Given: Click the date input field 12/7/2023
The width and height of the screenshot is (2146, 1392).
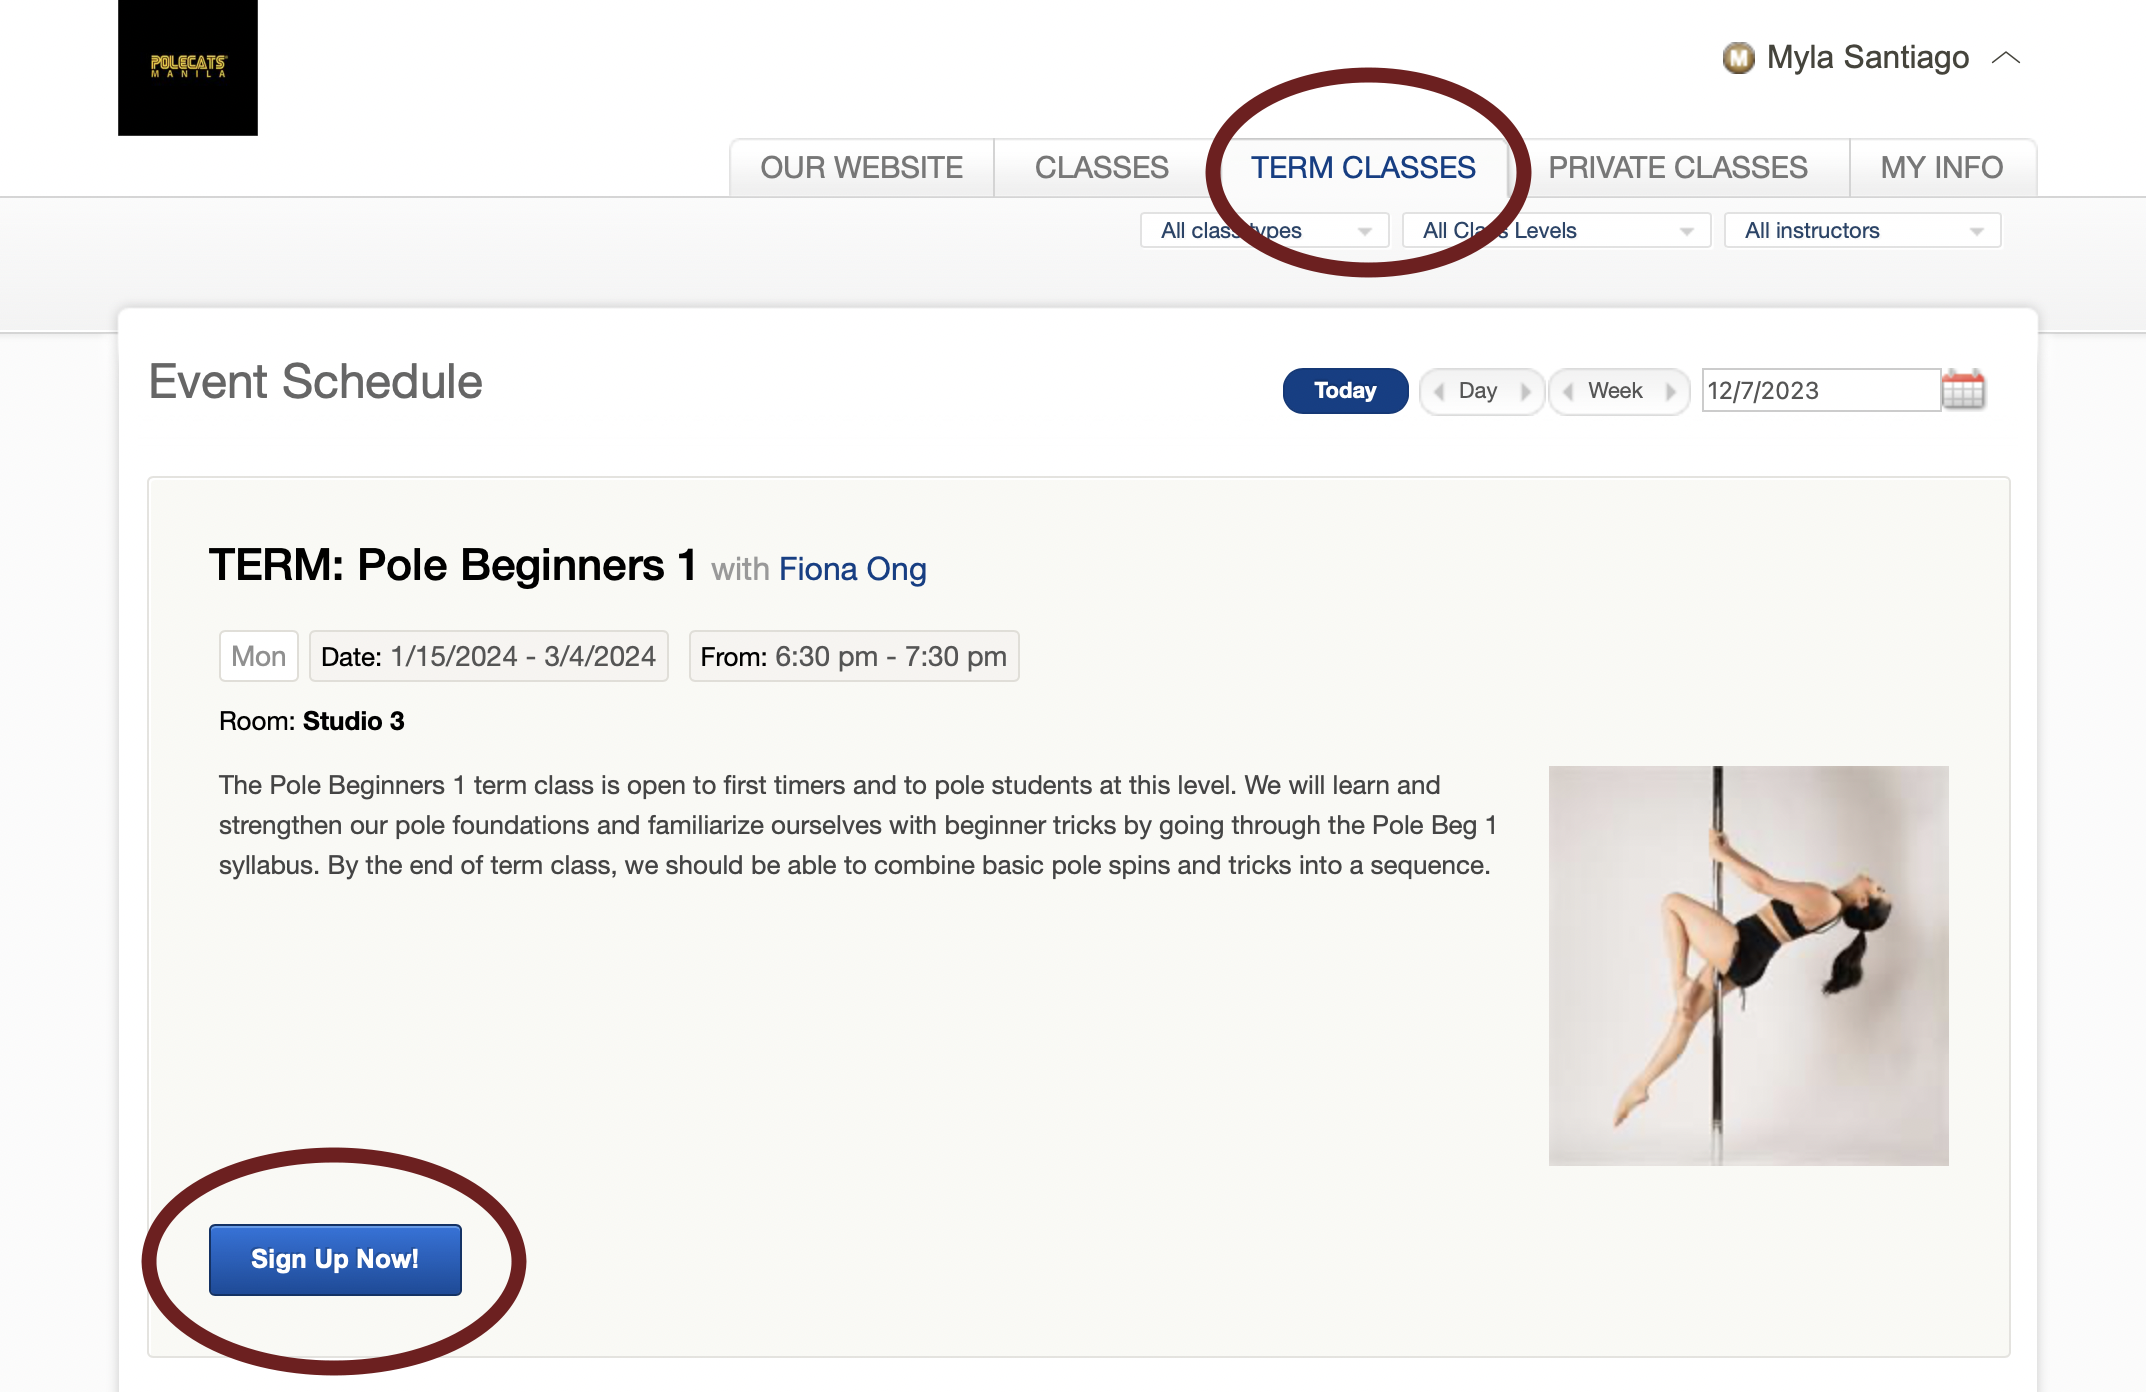Looking at the screenshot, I should tap(1818, 391).
